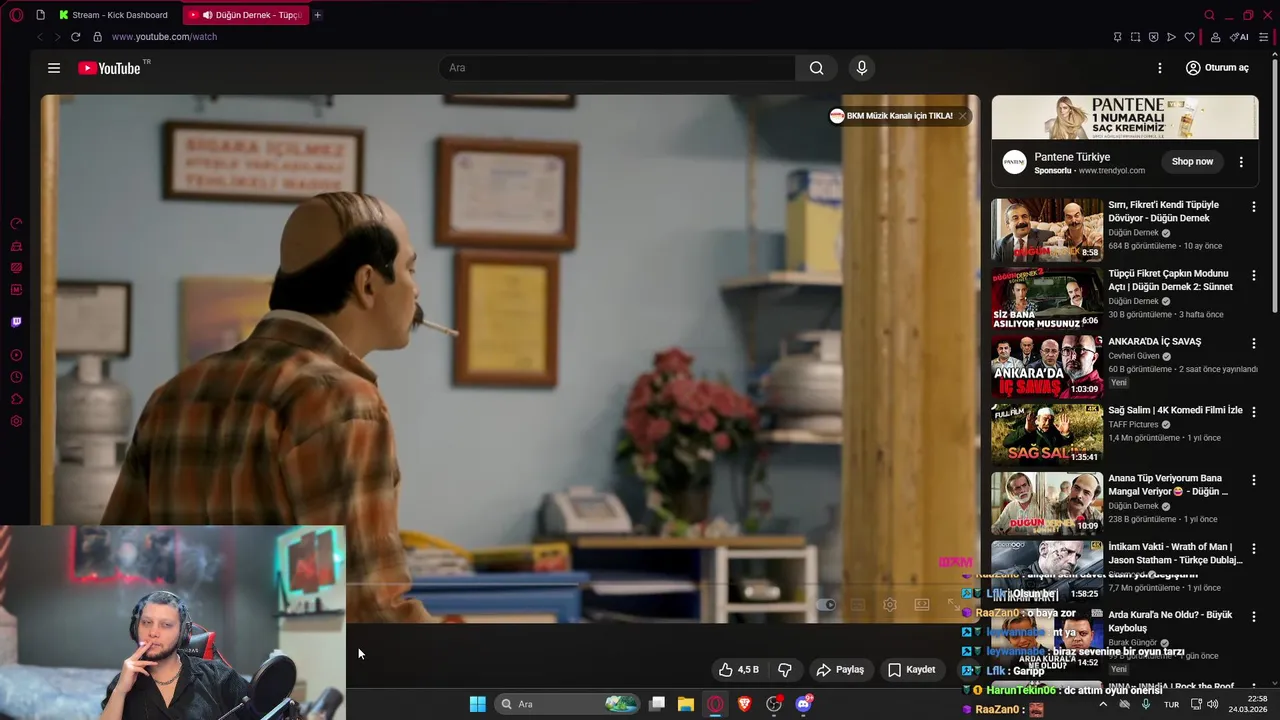This screenshot has width=1280, height=720.
Task: Click Opera flow send arrow icon
Action: tap(1171, 37)
